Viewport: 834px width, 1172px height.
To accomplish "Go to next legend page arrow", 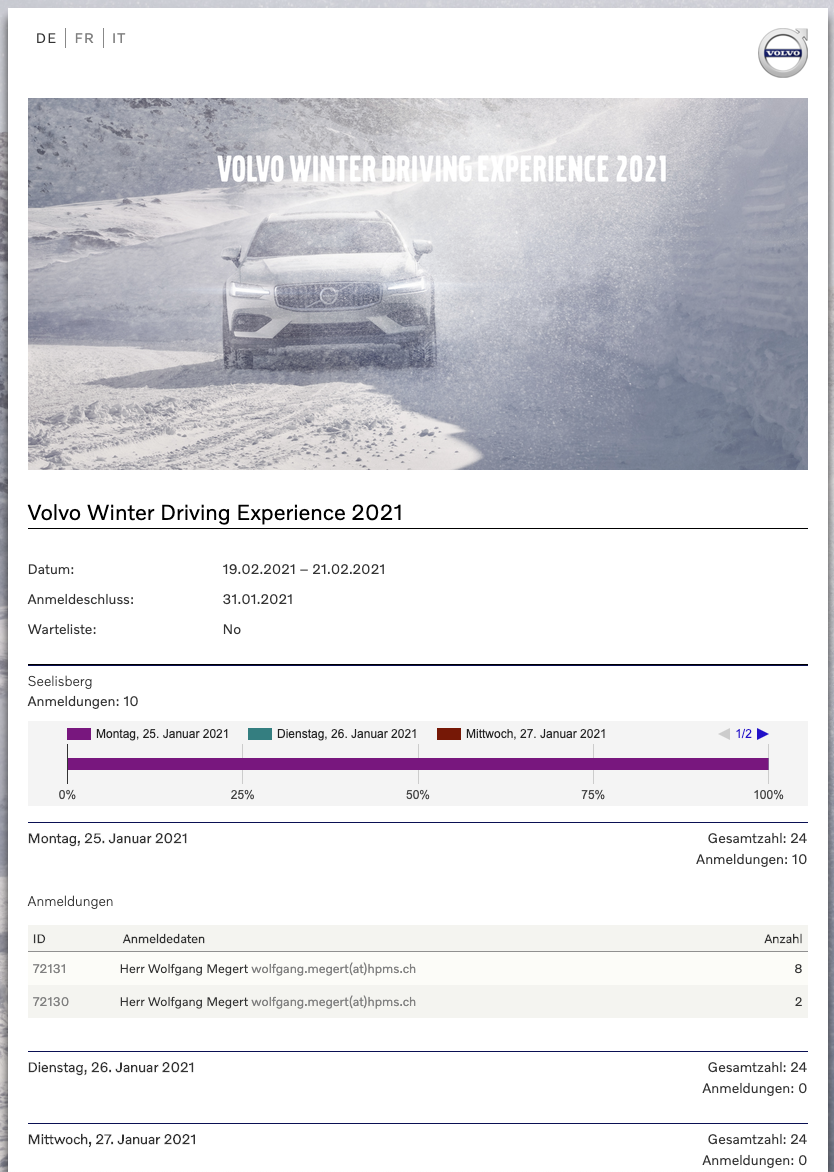I will pos(762,734).
